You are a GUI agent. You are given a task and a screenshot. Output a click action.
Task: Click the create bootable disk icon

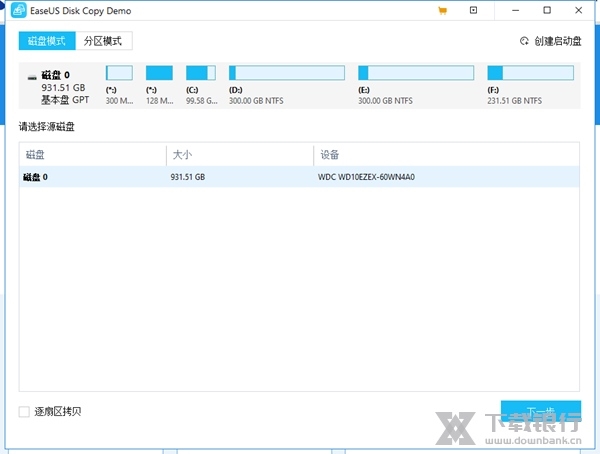(x=524, y=41)
